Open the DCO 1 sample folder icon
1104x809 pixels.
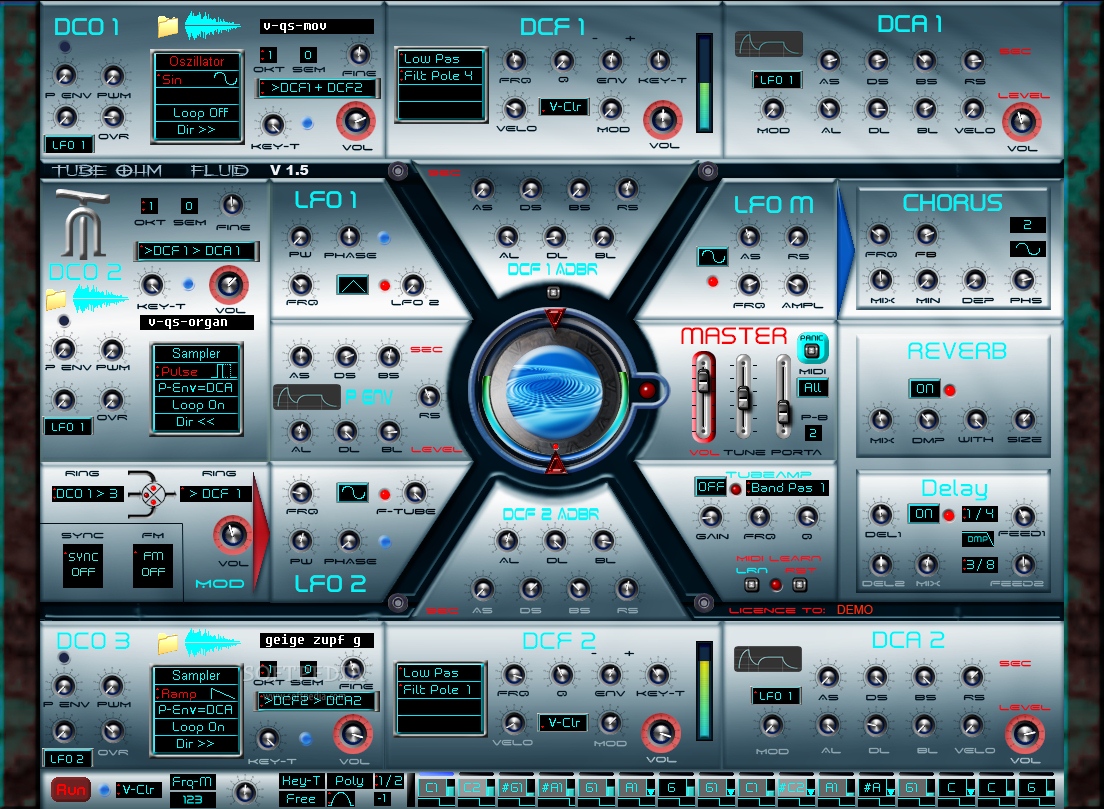pos(168,27)
